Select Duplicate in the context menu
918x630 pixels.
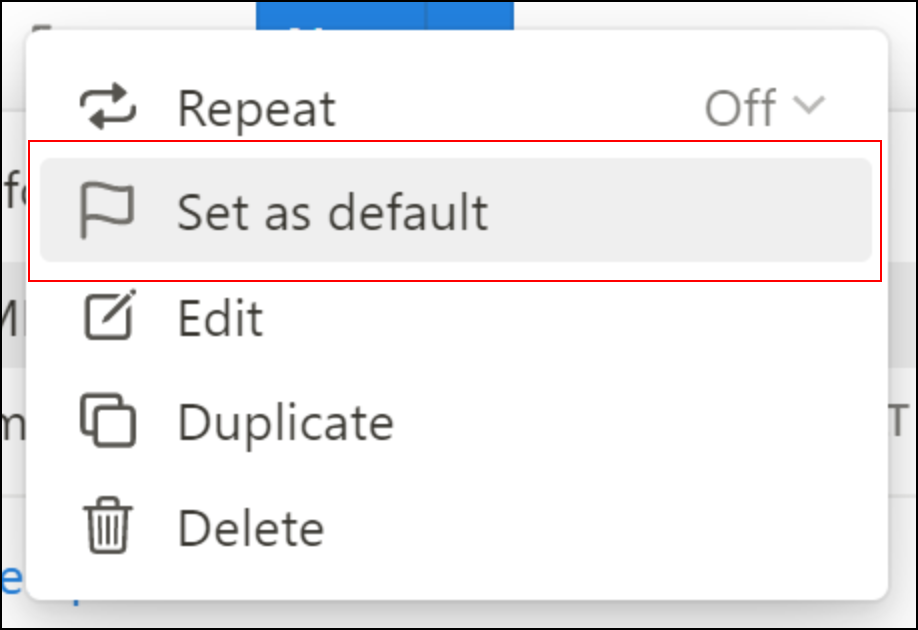[286, 422]
